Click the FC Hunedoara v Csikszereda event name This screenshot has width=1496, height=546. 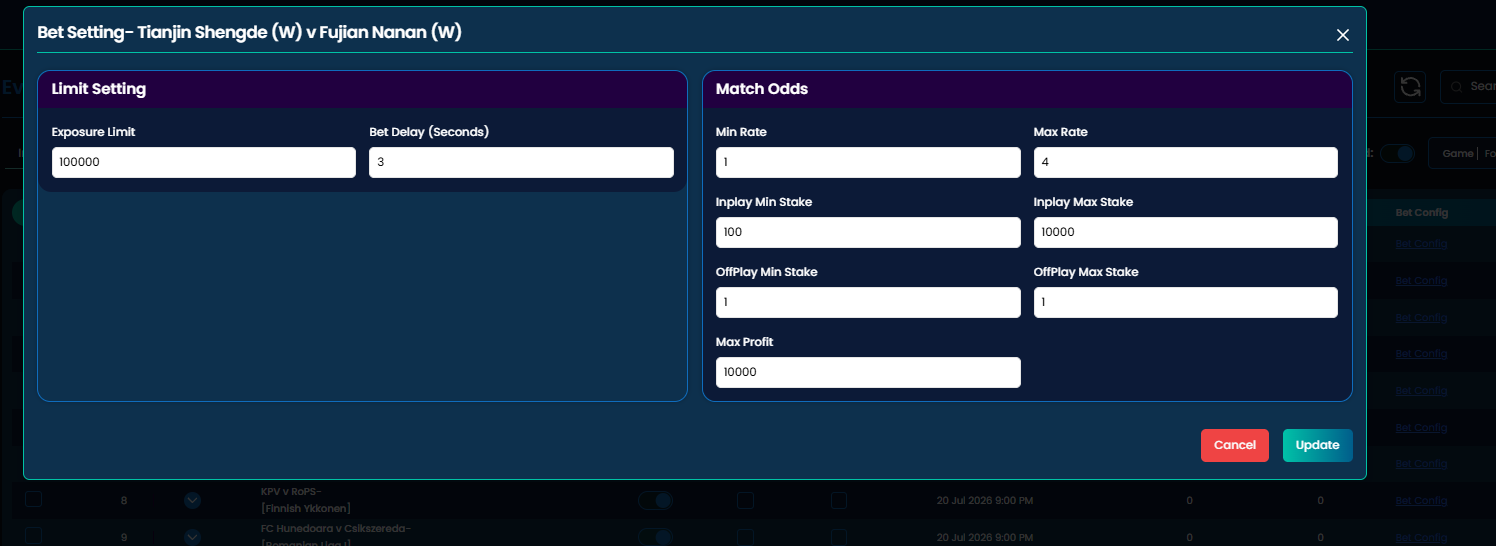[336, 534]
